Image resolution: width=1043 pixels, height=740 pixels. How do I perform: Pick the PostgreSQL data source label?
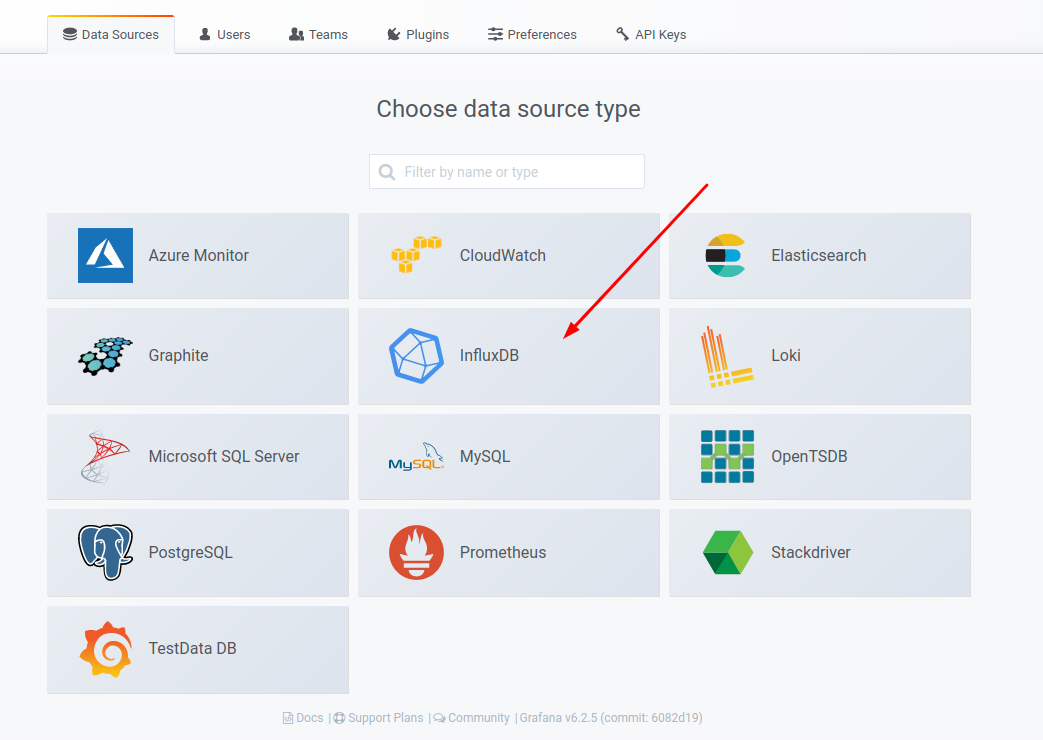(x=191, y=552)
